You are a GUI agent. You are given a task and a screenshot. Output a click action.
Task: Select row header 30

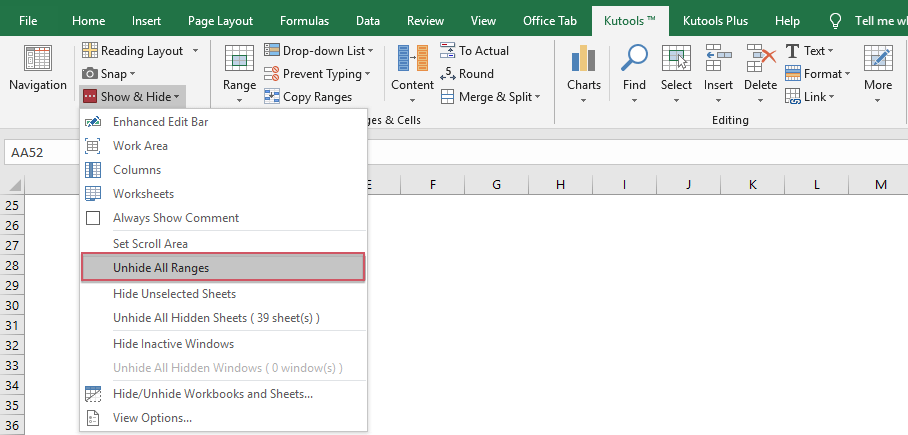coord(12,305)
